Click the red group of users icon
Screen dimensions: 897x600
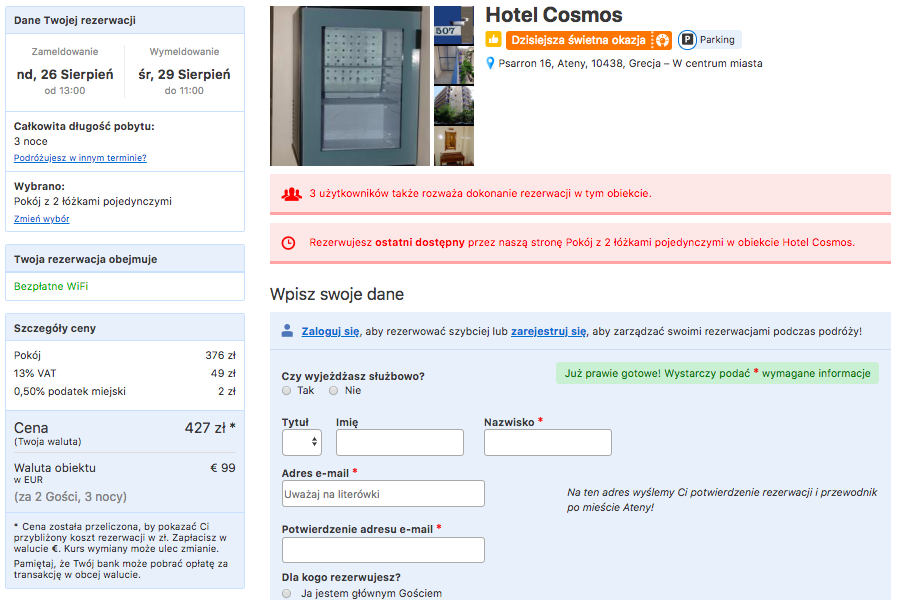[291, 194]
